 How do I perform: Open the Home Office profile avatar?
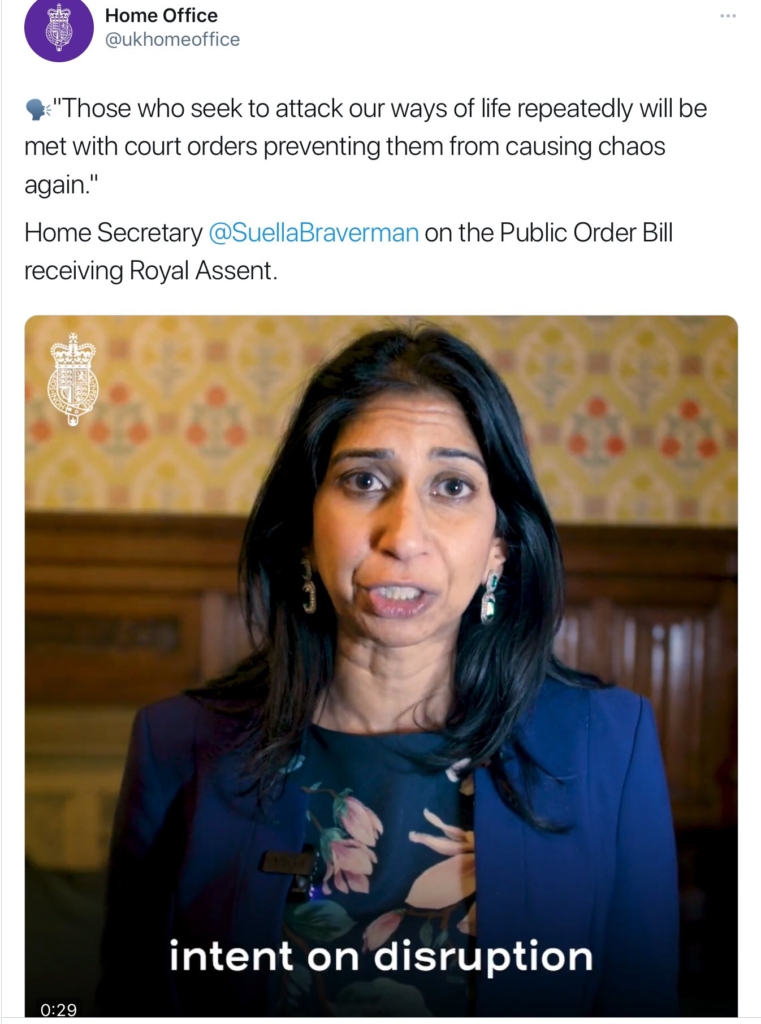[x=59, y=29]
